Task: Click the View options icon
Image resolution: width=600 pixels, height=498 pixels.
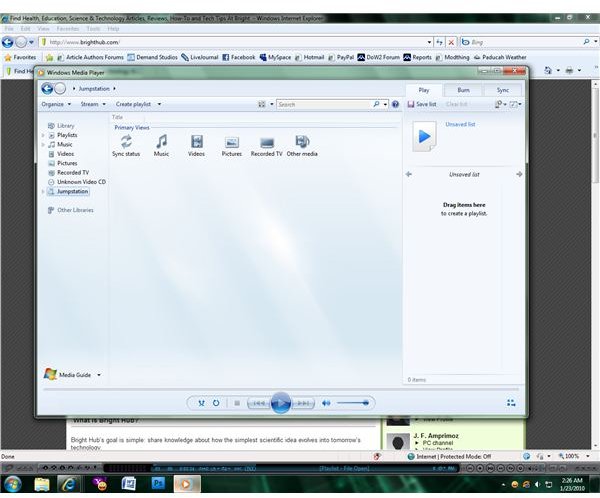Action: tap(262, 104)
